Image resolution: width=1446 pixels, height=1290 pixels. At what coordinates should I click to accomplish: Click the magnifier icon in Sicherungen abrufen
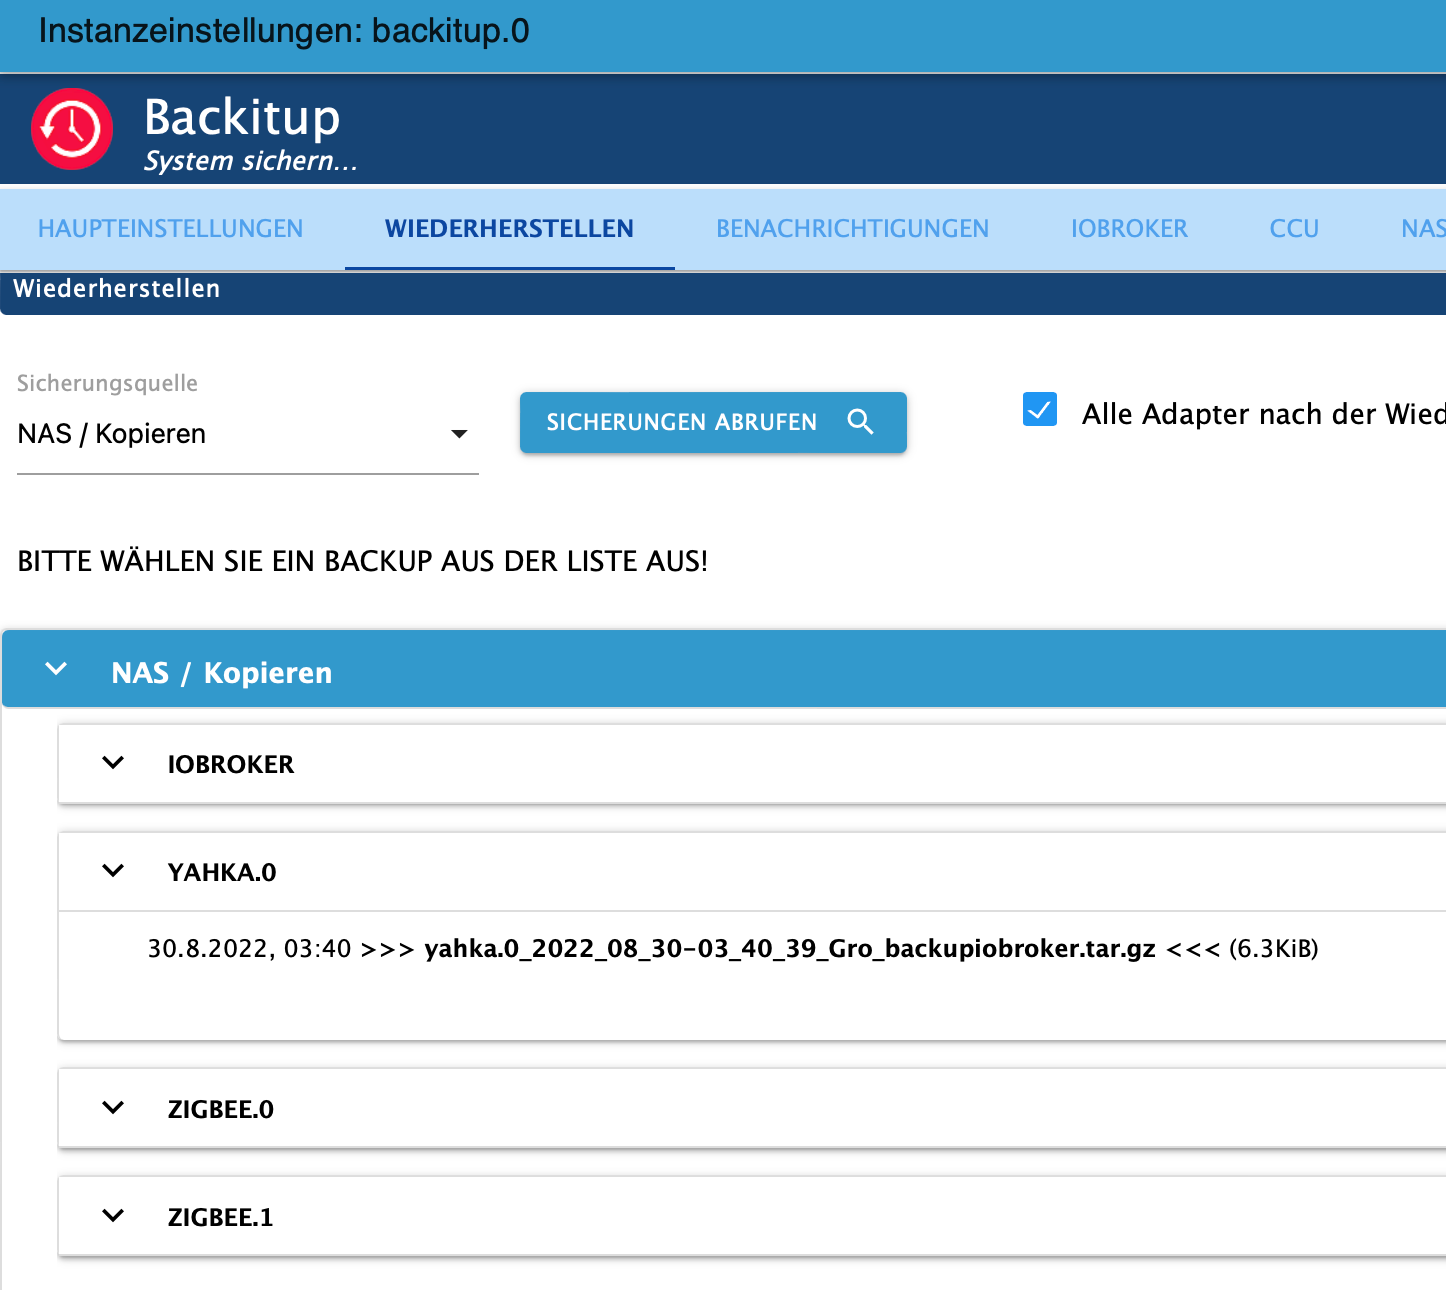coord(860,422)
